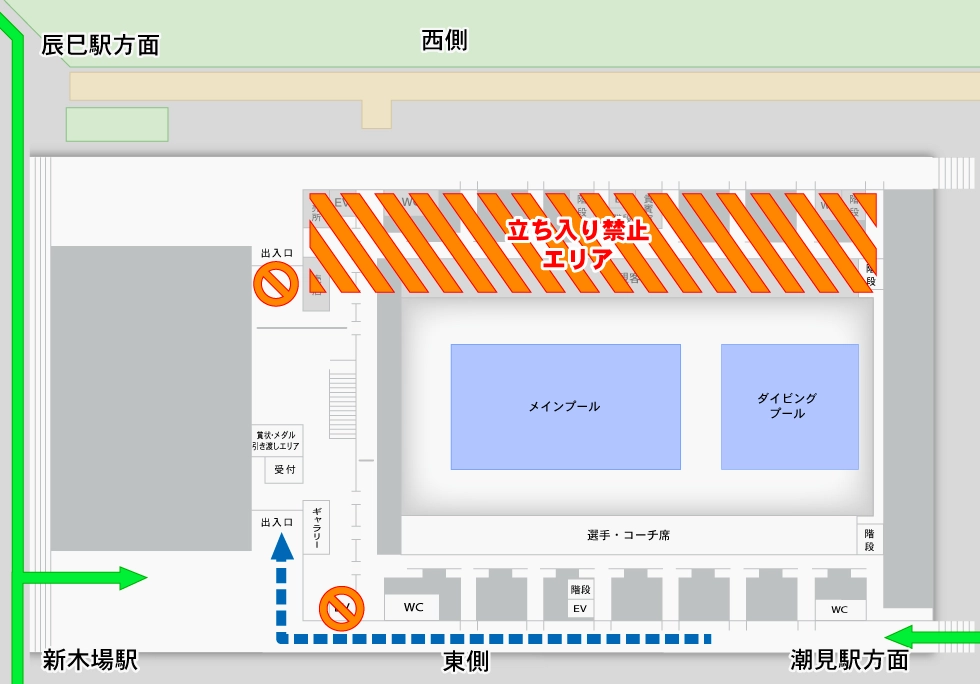This screenshot has width=980, height=684.
Task: Click the no-entry sign beside the upper 出入口
Action: (x=274, y=285)
